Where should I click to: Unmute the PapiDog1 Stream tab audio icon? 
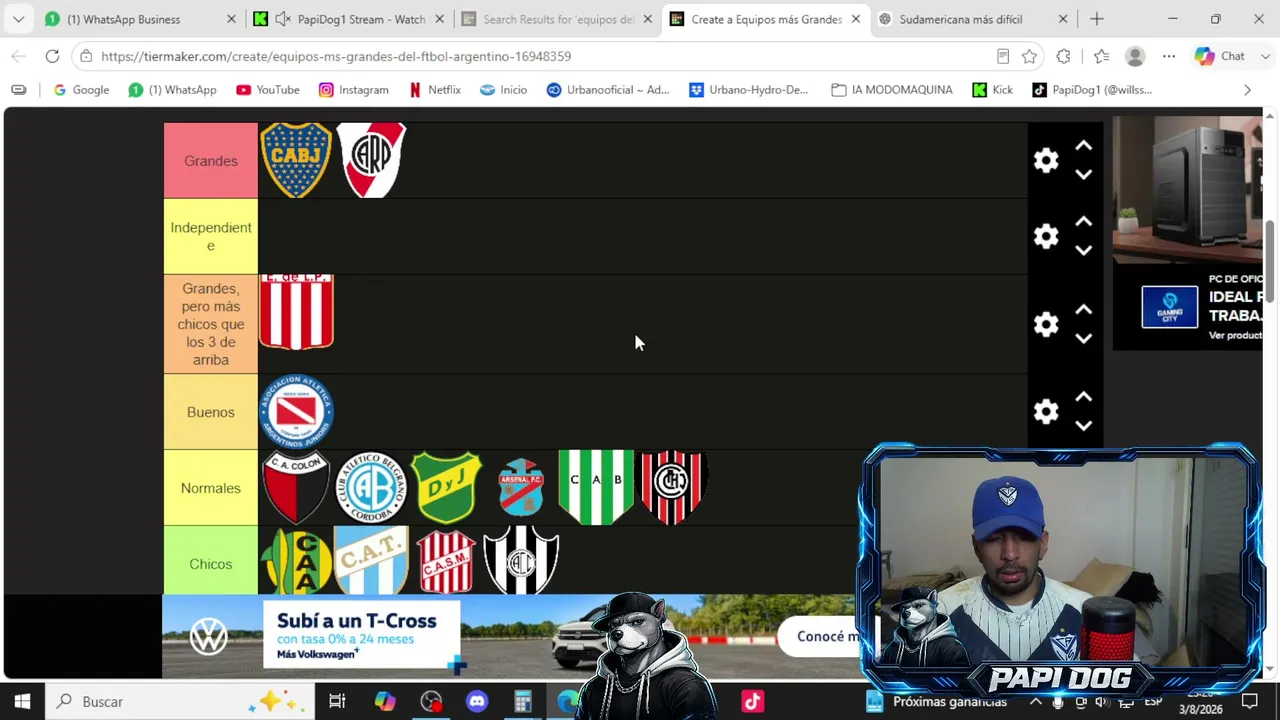(282, 19)
